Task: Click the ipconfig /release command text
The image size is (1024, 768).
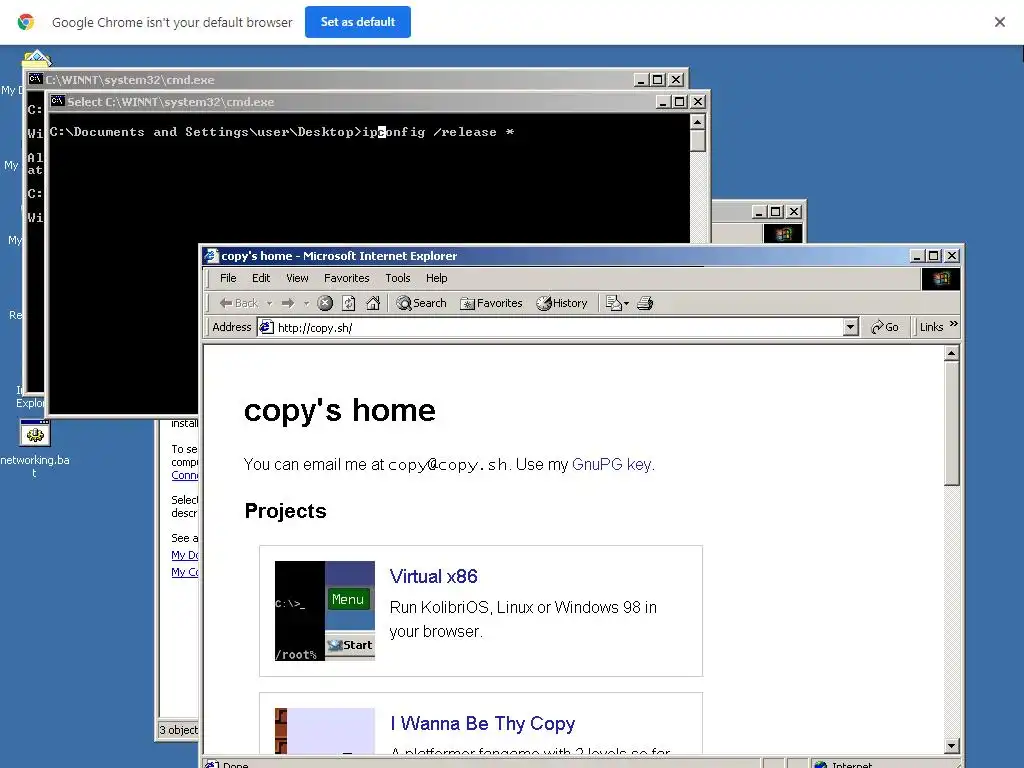Action: pos(438,132)
